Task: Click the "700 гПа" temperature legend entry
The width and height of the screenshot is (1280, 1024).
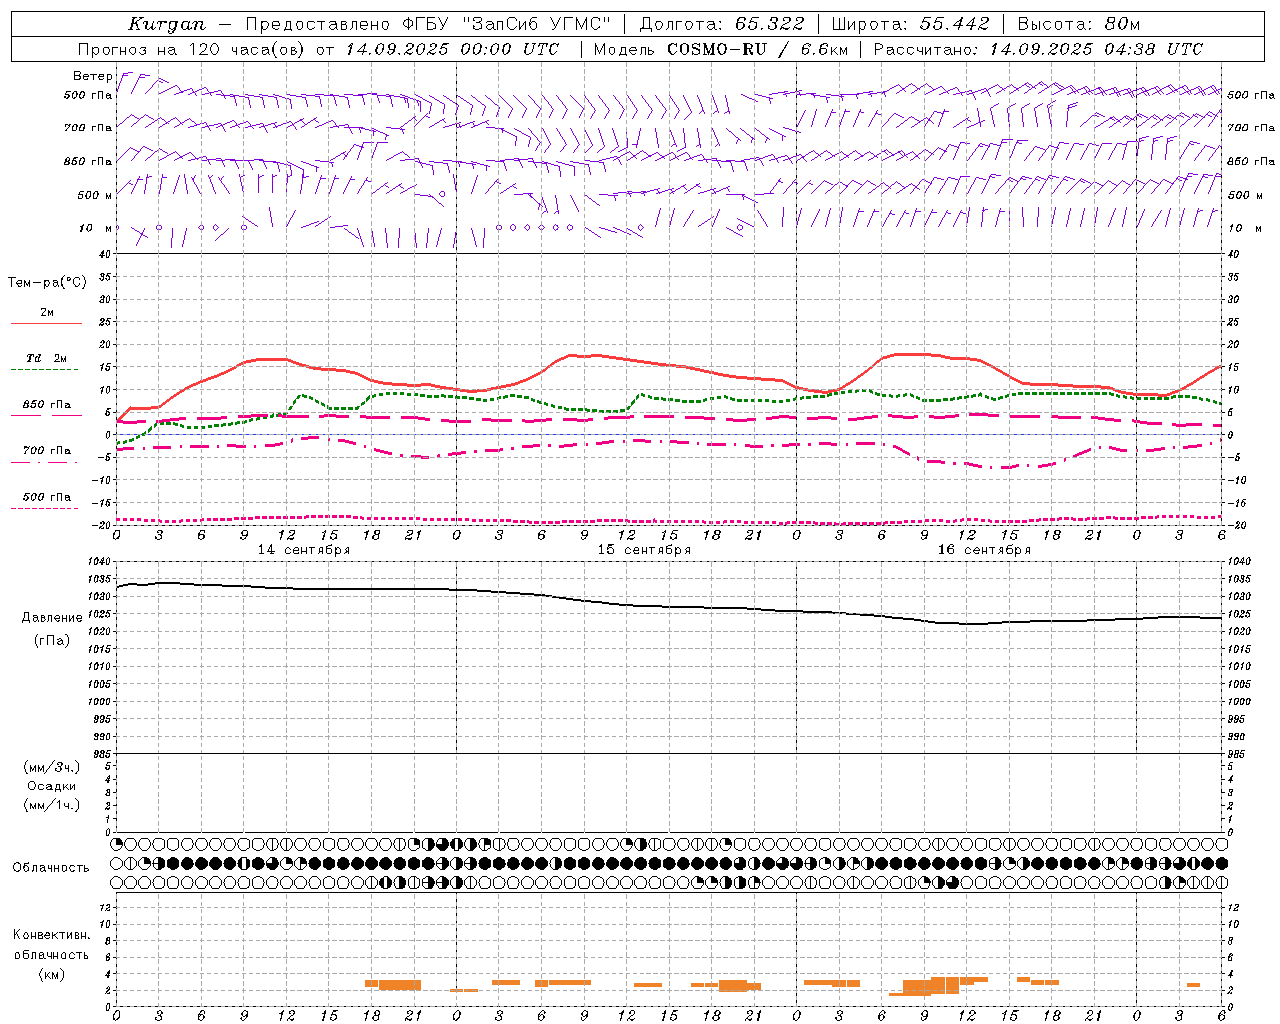Action: 46,451
